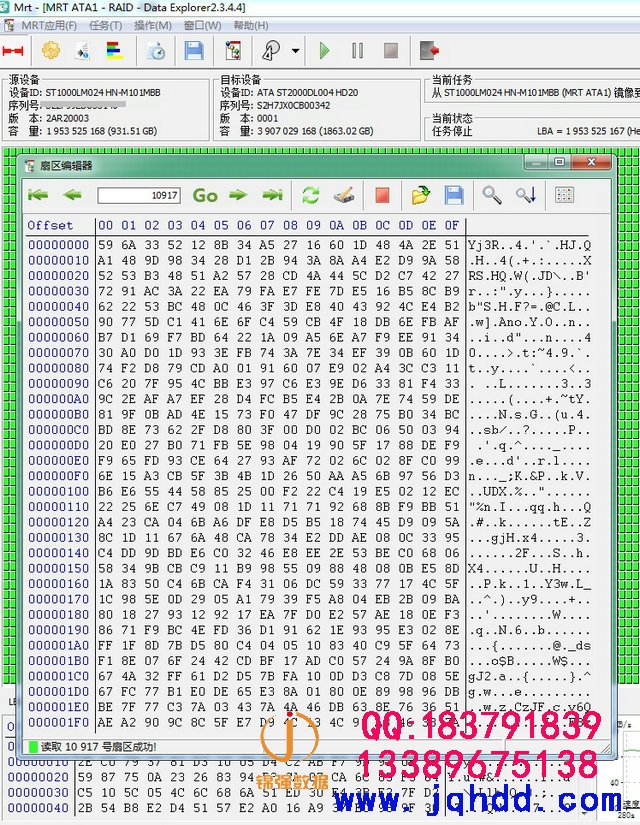
Task: Select offset row 00000000
Action: [58, 245]
